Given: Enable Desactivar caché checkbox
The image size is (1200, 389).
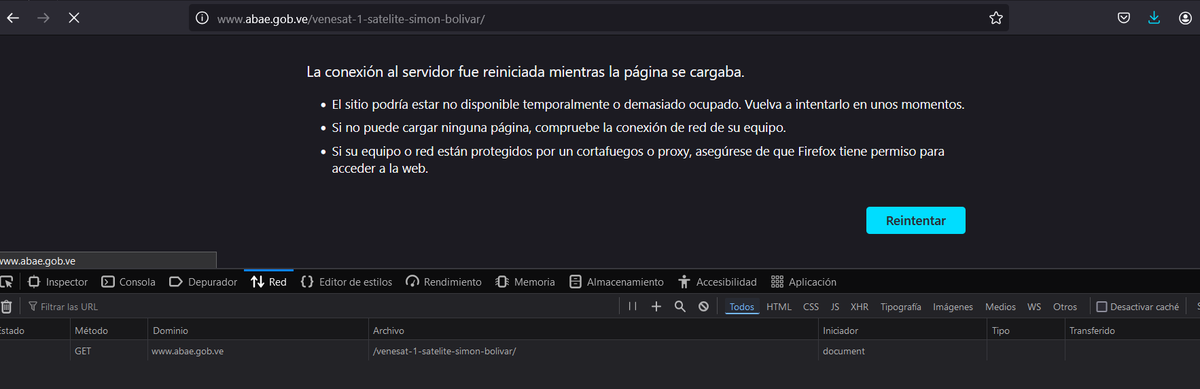Looking at the screenshot, I should pos(1101,307).
